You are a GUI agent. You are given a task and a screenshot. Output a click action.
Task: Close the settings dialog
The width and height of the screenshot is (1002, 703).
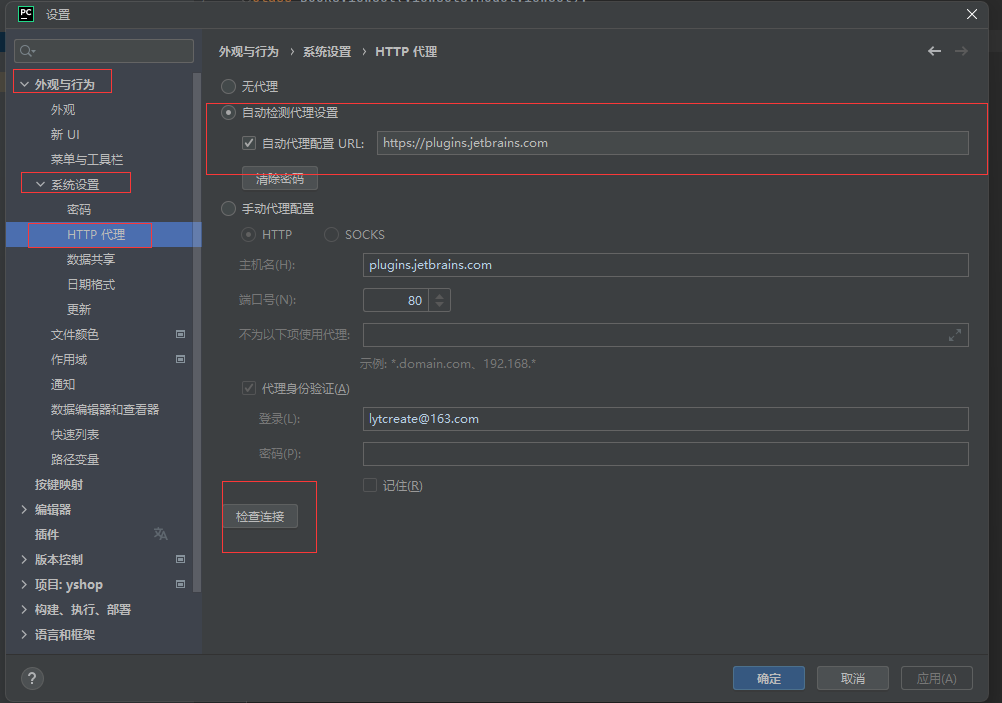(971, 14)
